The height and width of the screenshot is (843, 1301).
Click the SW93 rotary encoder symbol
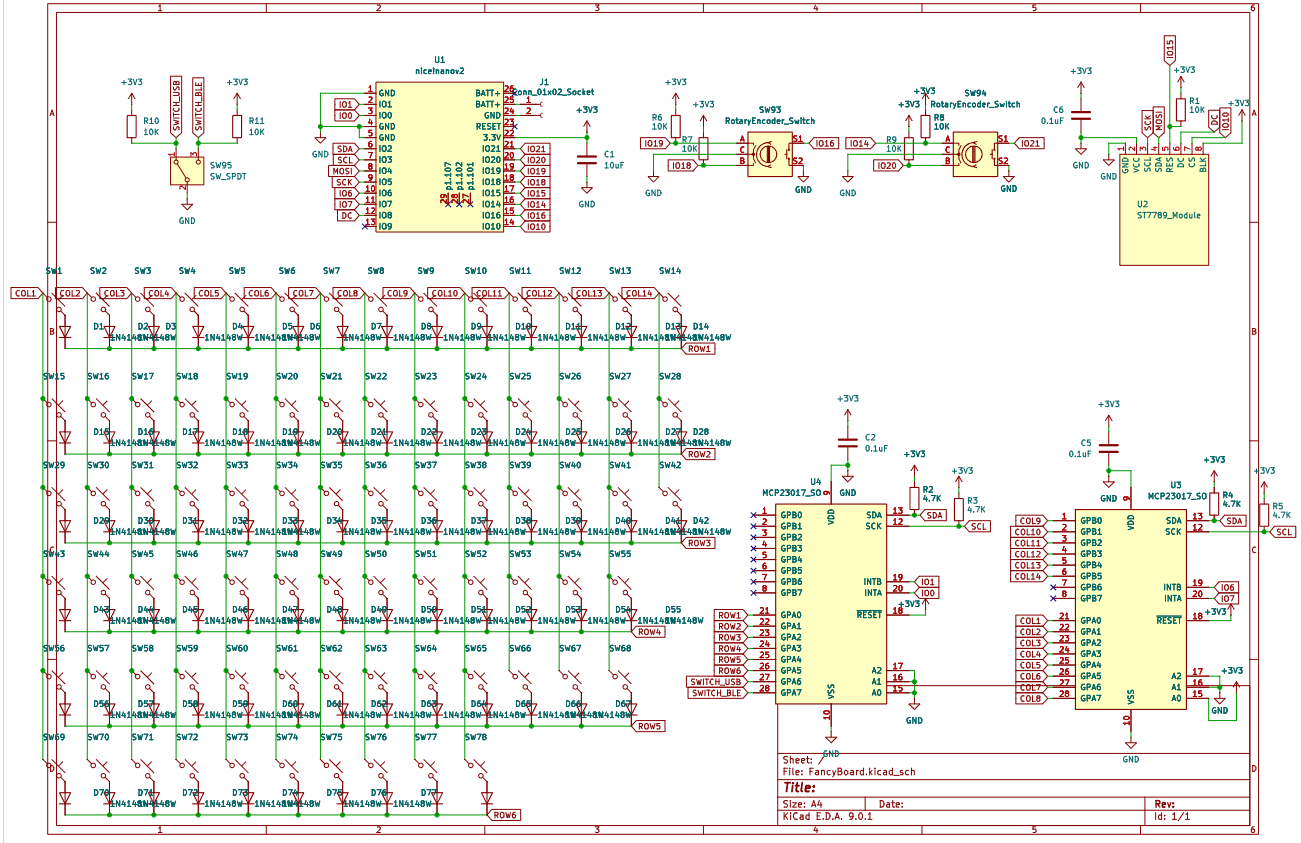[x=768, y=156]
